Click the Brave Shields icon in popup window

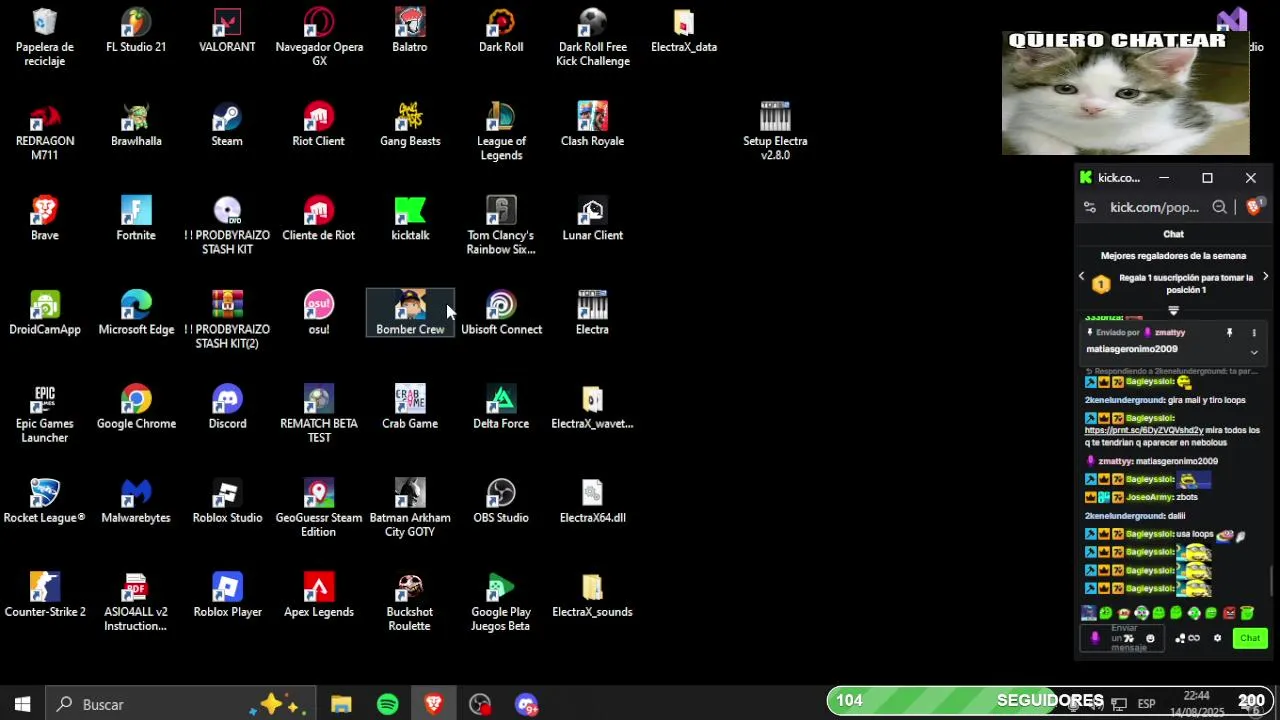(x=1254, y=206)
